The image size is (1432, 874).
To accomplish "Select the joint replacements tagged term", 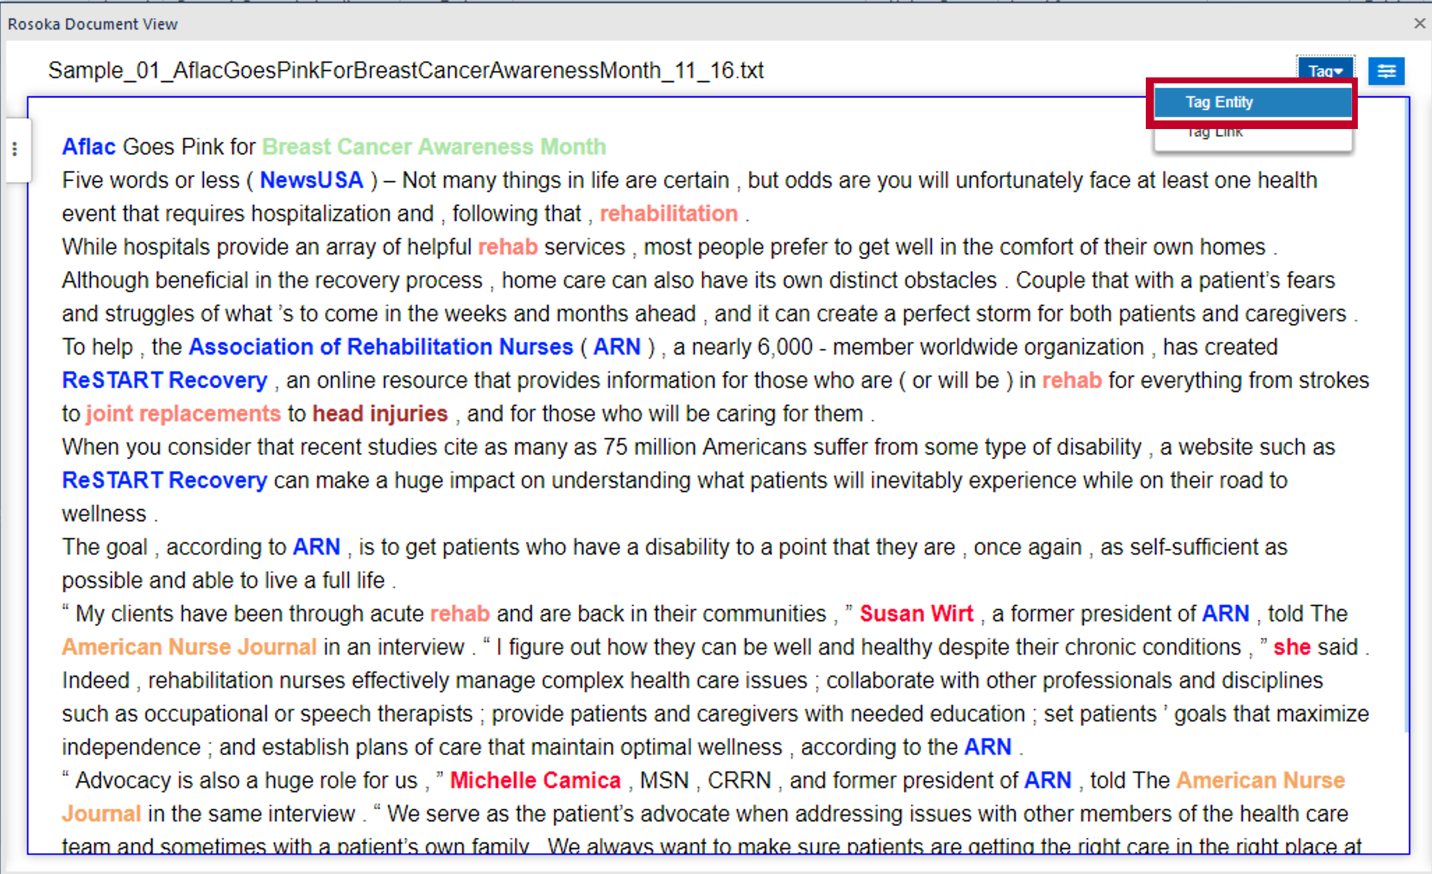I will click(183, 414).
